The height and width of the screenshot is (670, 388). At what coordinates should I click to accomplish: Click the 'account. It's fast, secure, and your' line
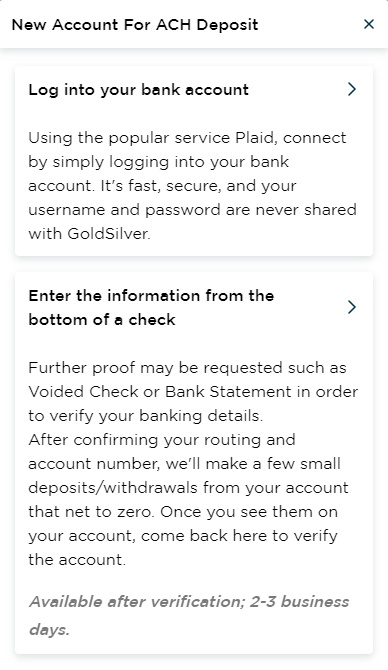point(162,186)
